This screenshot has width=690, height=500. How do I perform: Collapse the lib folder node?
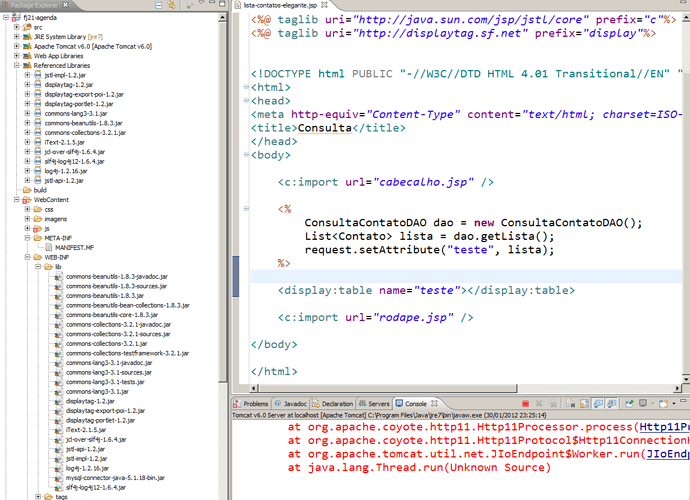pos(38,267)
